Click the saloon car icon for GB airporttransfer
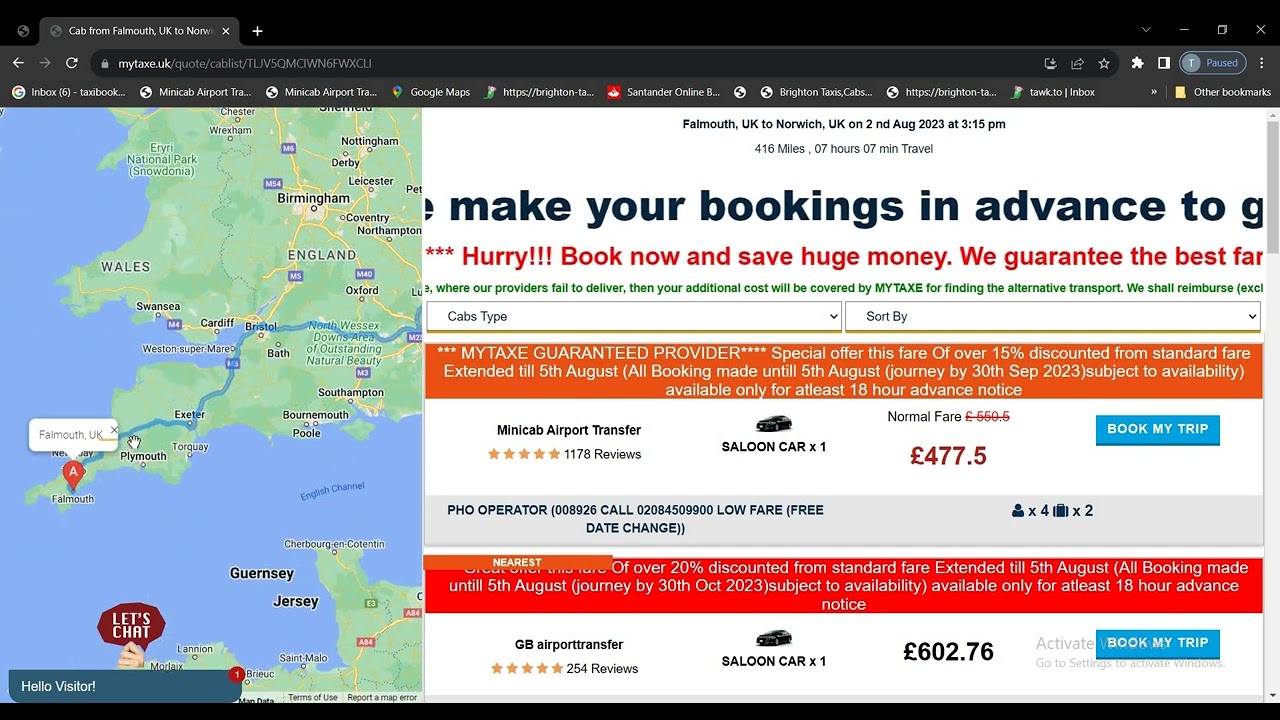 [x=773, y=638]
